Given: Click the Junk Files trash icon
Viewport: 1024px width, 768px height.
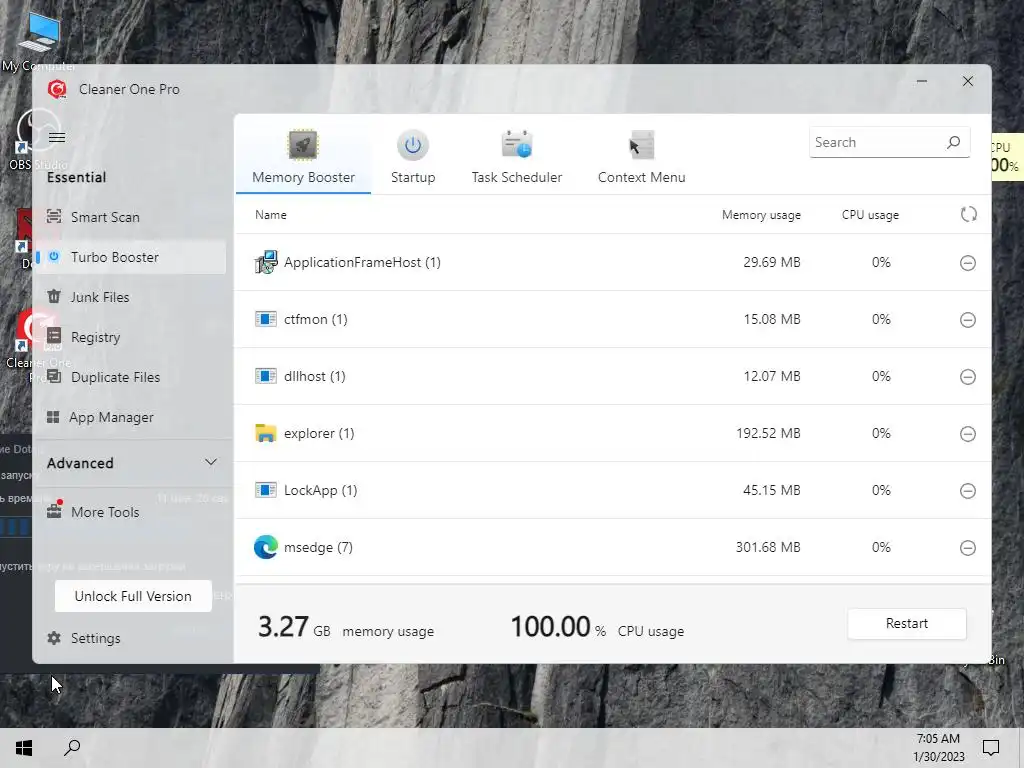Looking at the screenshot, I should click(54, 296).
